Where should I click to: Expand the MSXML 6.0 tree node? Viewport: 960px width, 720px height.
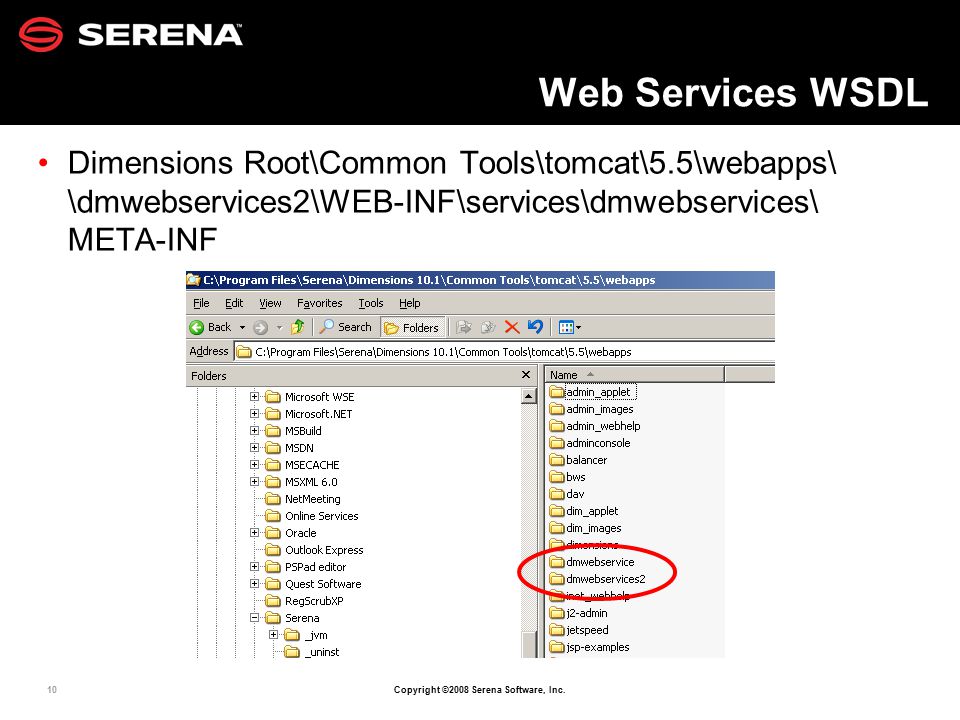254,482
